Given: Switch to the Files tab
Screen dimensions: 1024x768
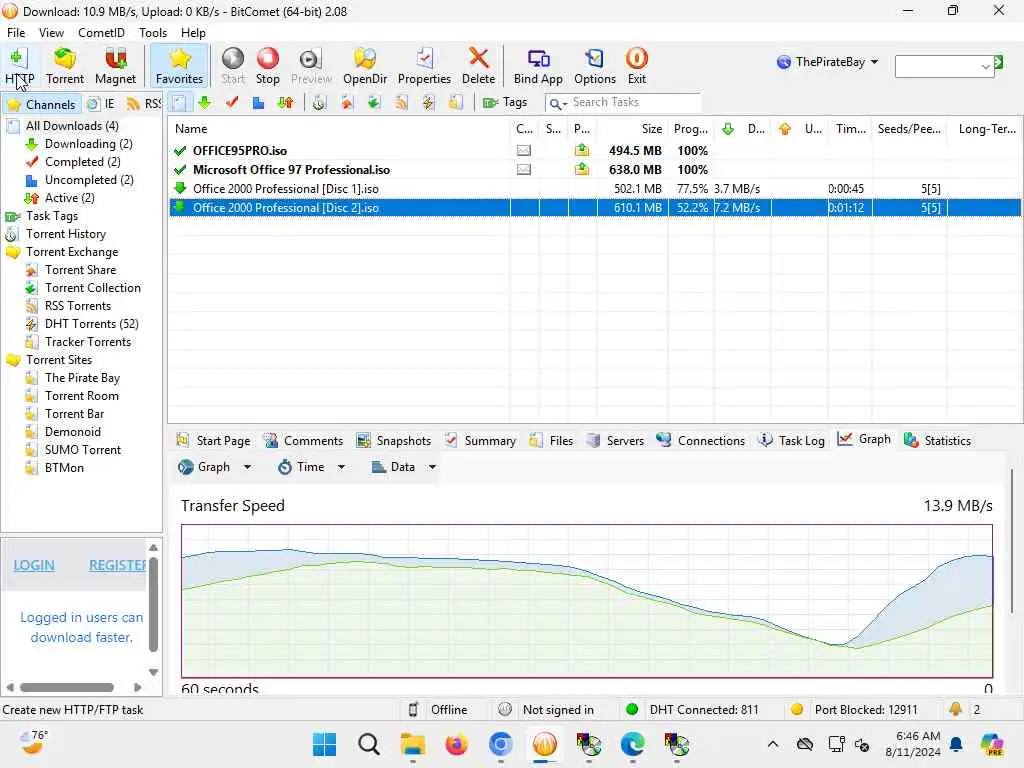Looking at the screenshot, I should point(551,441).
